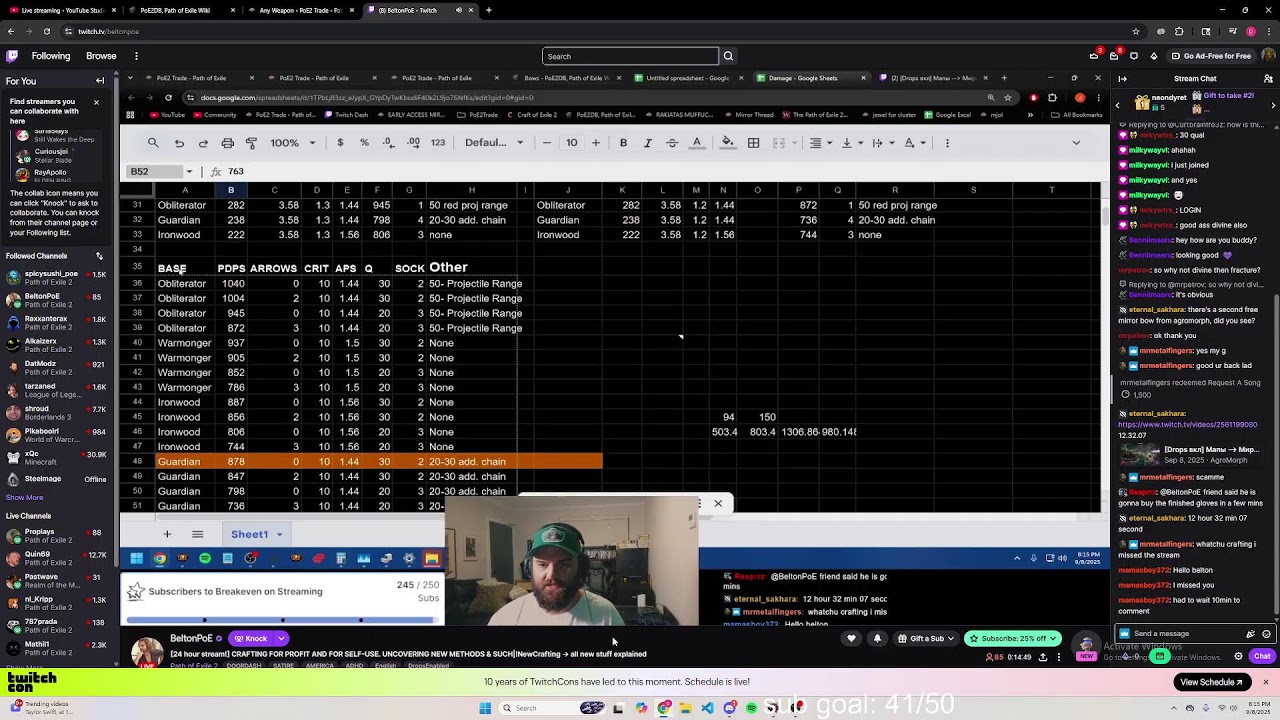
Task: Toggle bold formatting in Sheets
Action: [623, 143]
